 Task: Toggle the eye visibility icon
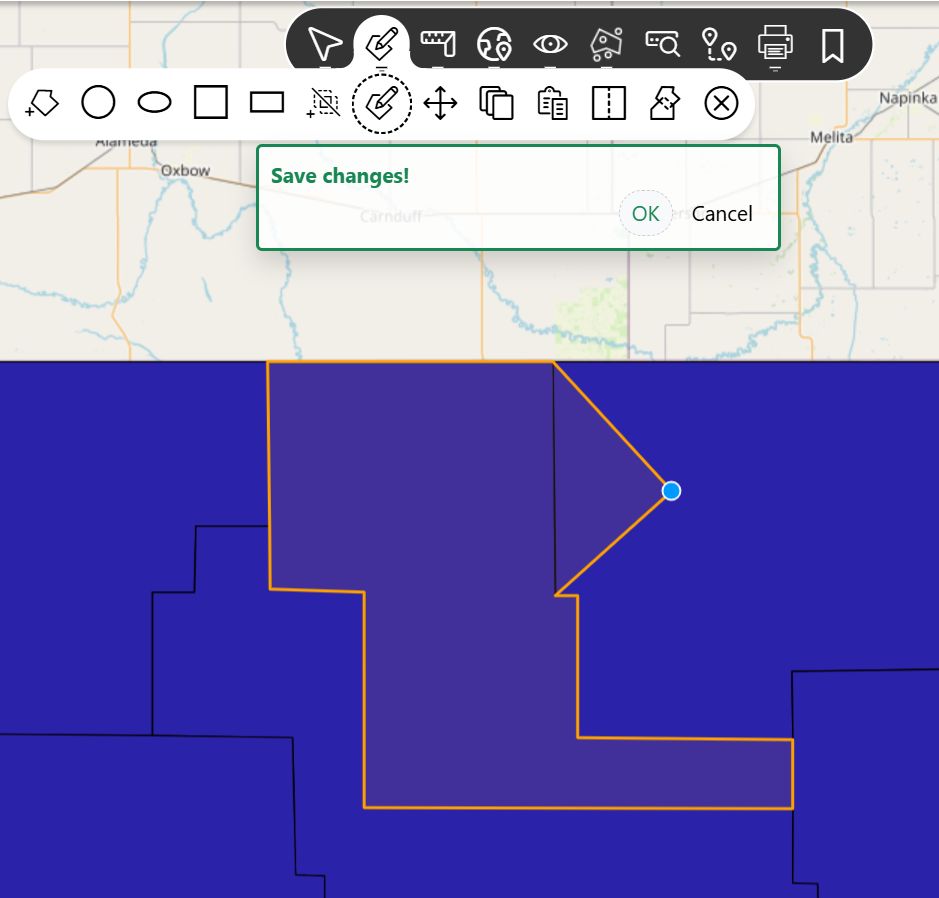click(550, 44)
